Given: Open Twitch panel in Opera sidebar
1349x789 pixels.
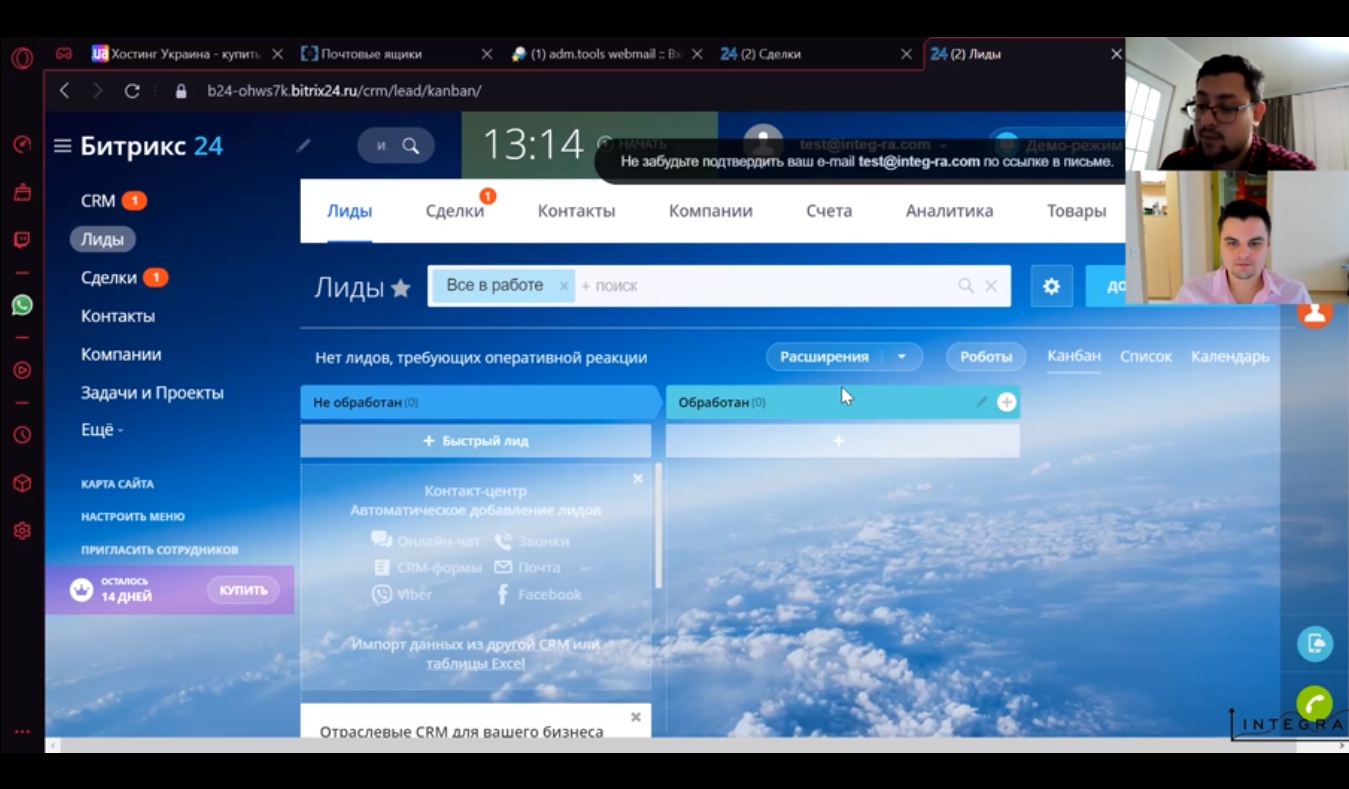Looking at the screenshot, I should pos(22,240).
